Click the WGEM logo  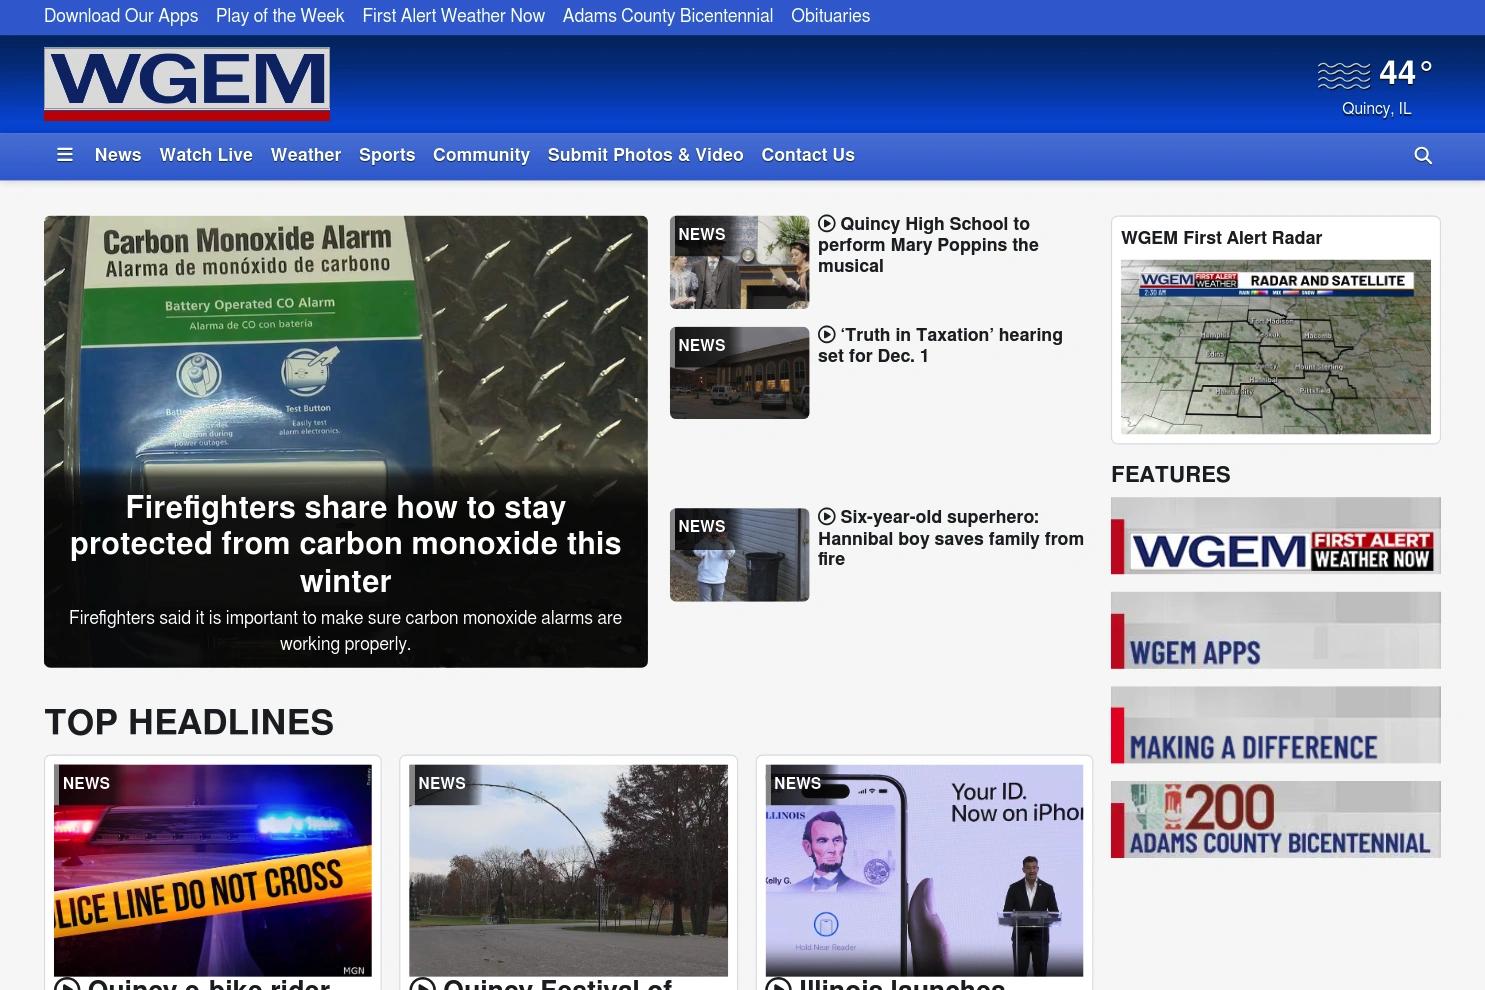tap(187, 84)
